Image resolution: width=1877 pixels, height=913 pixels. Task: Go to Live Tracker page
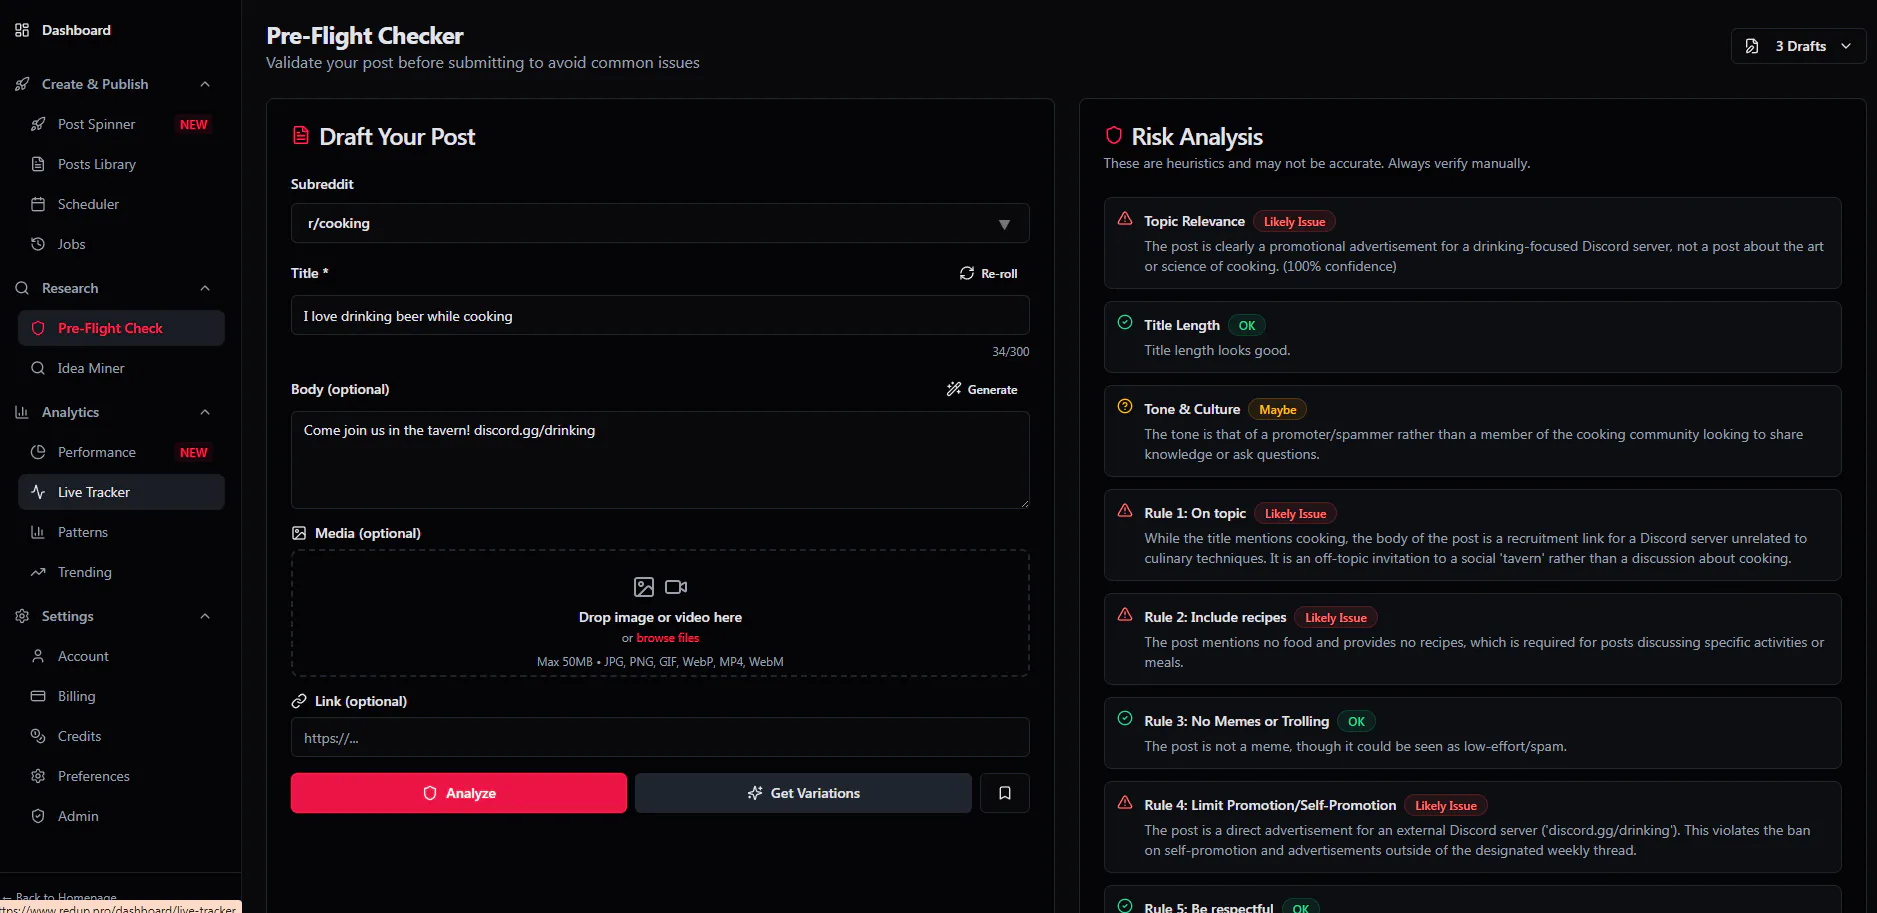(x=94, y=492)
